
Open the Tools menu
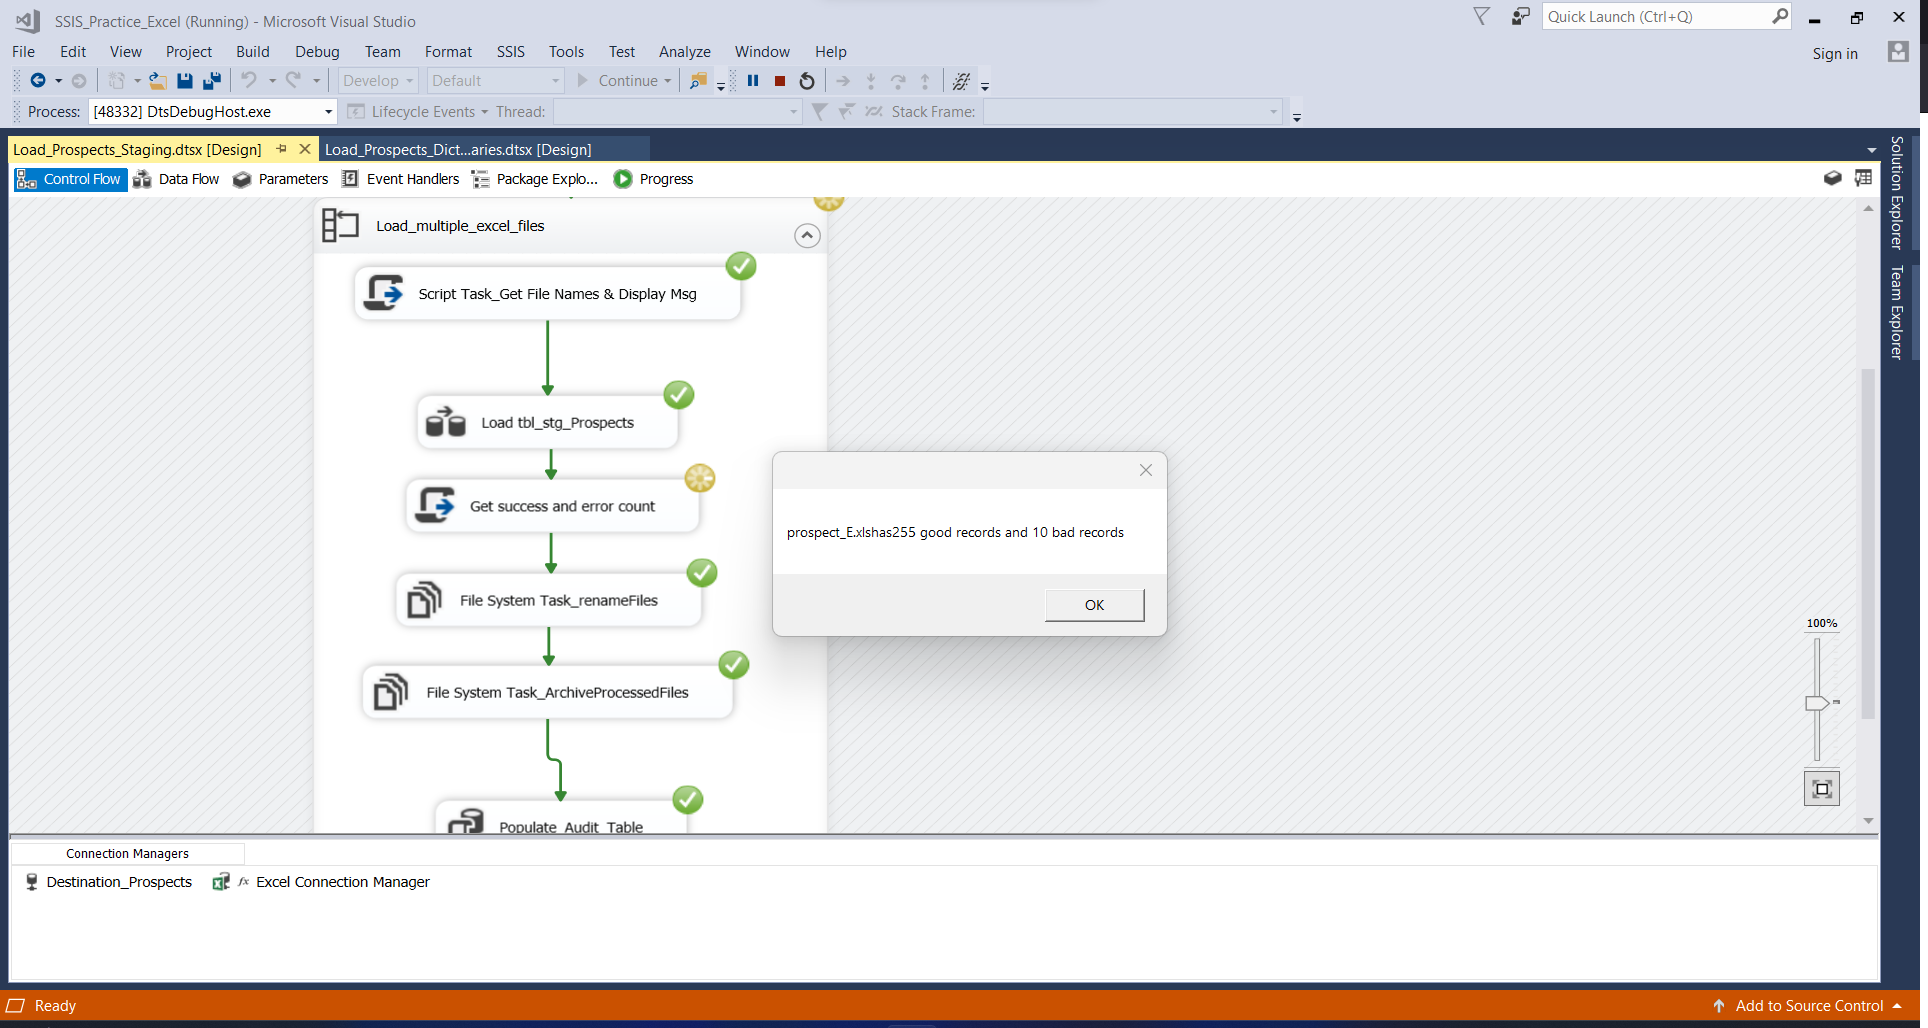(566, 52)
